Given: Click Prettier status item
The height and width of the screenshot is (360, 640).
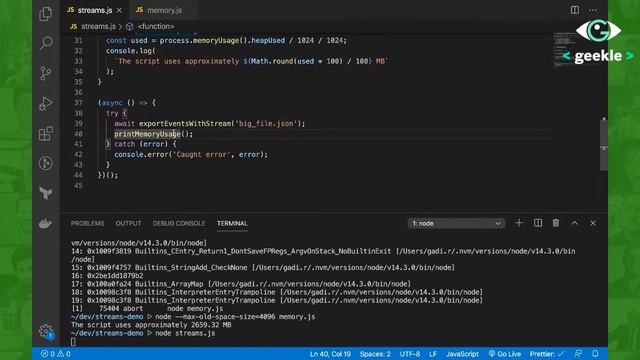Looking at the screenshot, I should click(x=547, y=354).
